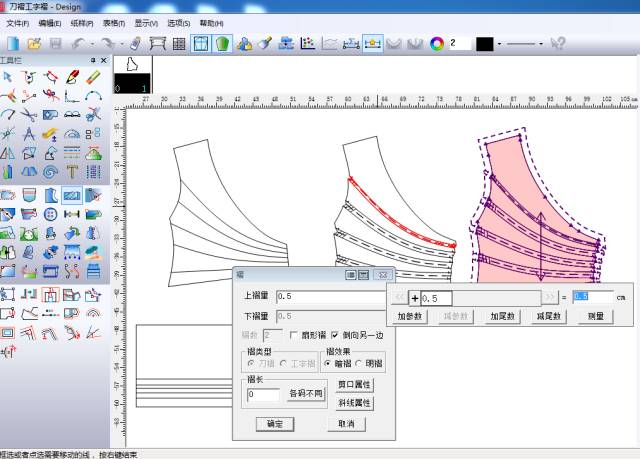This screenshot has height=459, width=640.
Task: Select the compass tool icon
Action: click(x=29, y=134)
